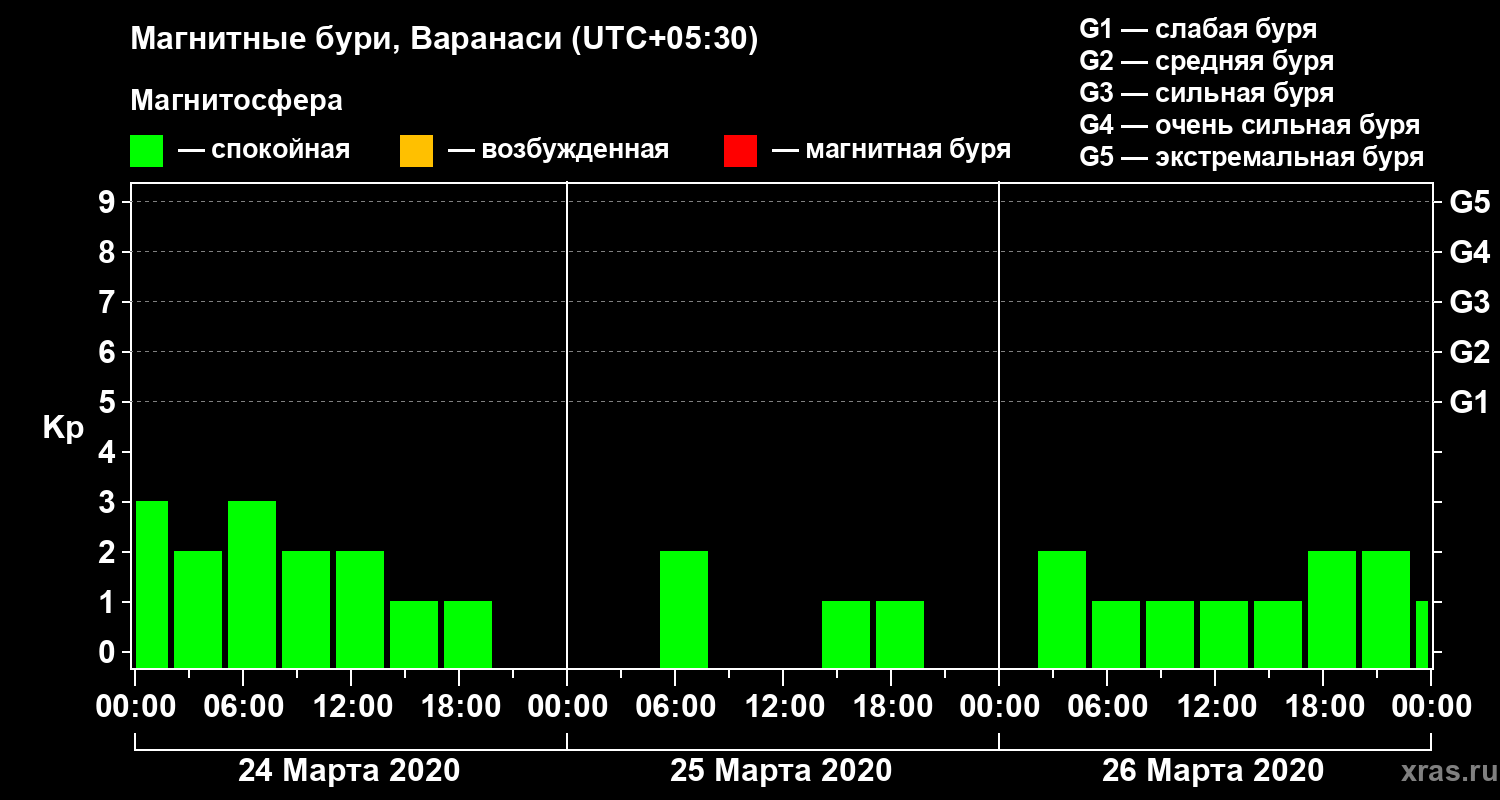
Task: Click 'G1 — слабая буря' legend line
Action: point(1198,28)
